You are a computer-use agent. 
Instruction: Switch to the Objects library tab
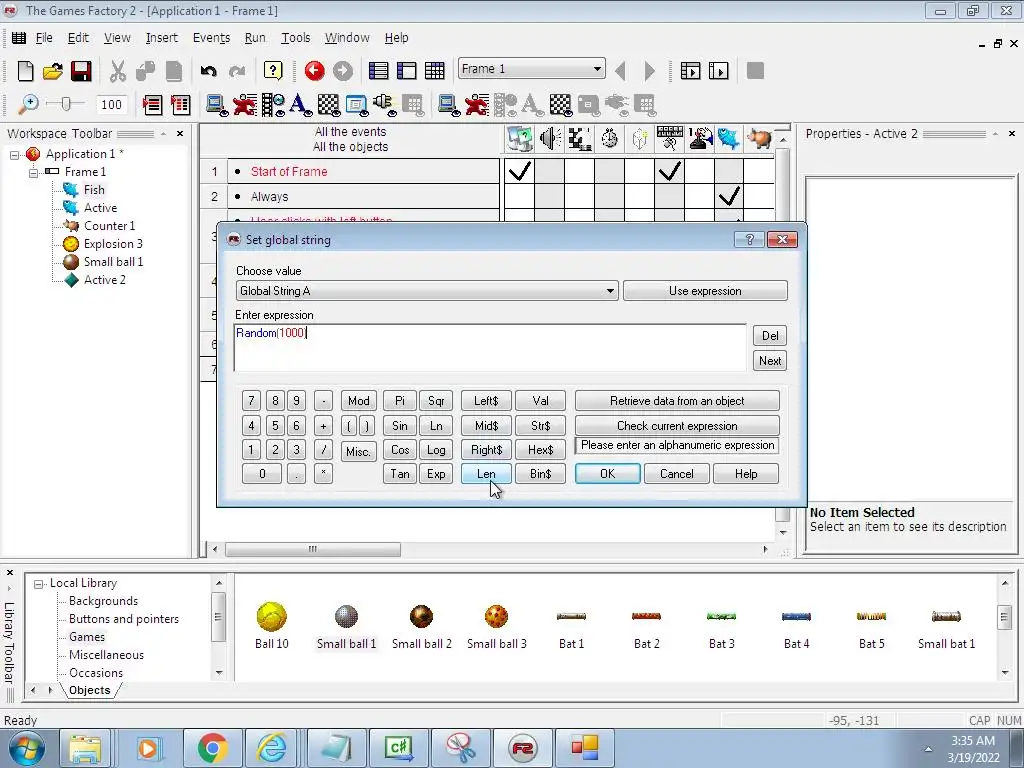89,690
